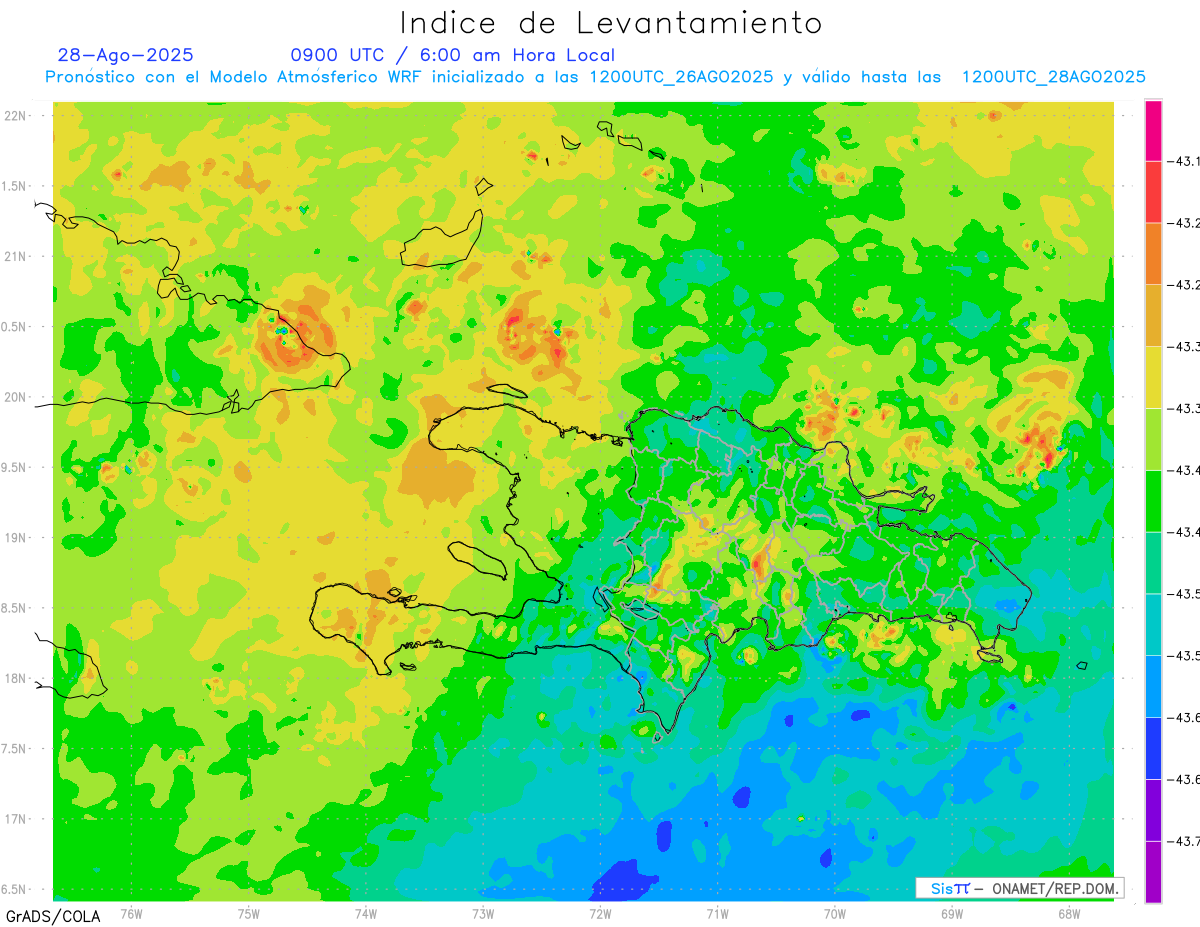Click the title "Indice de Levantamiento"
The image size is (1200, 927).
pyautogui.click(x=610, y=23)
